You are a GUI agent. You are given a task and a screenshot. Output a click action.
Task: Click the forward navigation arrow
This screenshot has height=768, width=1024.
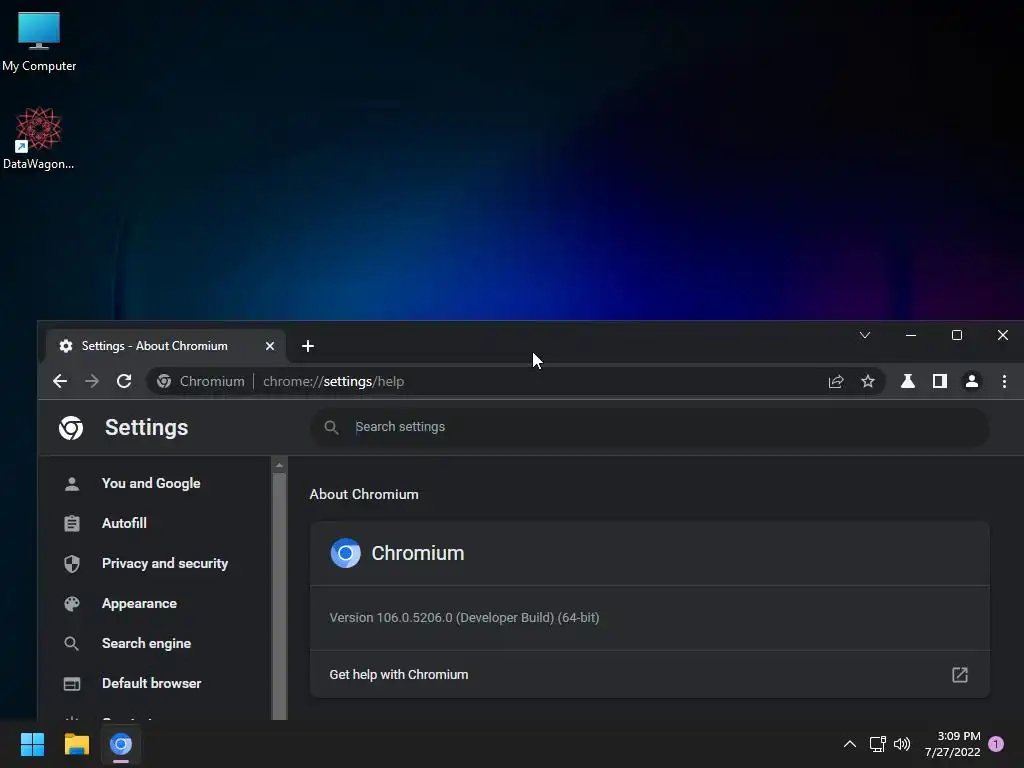click(x=92, y=381)
